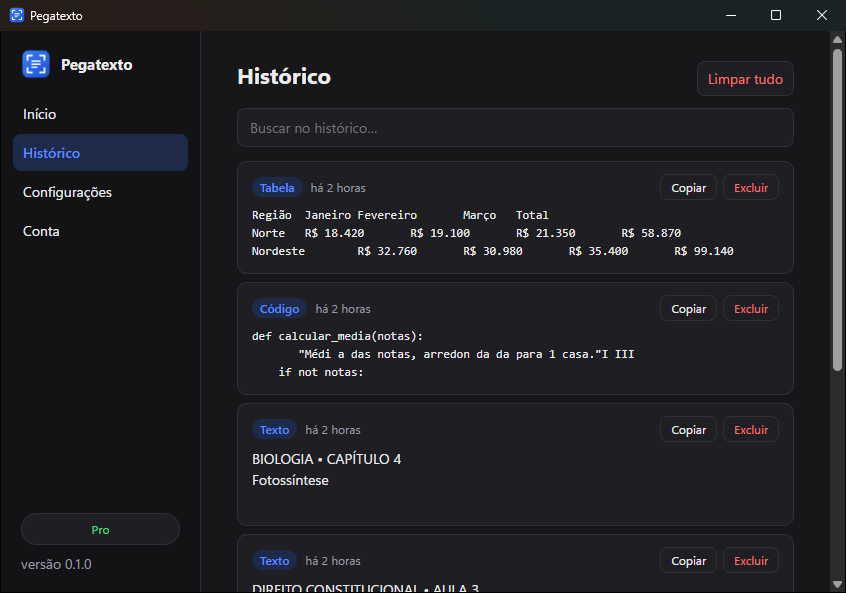This screenshot has height=593, width=846.
Task: Delete the DIREITO CONSTITUCIONAL entry
Action: point(751,561)
